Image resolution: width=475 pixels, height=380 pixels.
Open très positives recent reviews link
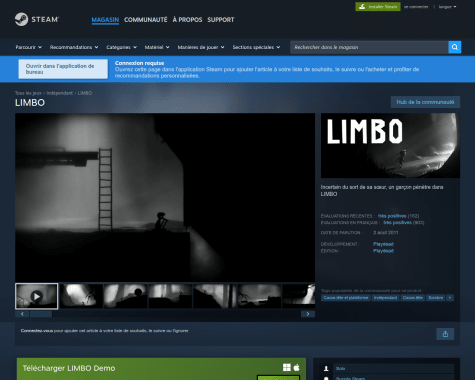pos(392,216)
